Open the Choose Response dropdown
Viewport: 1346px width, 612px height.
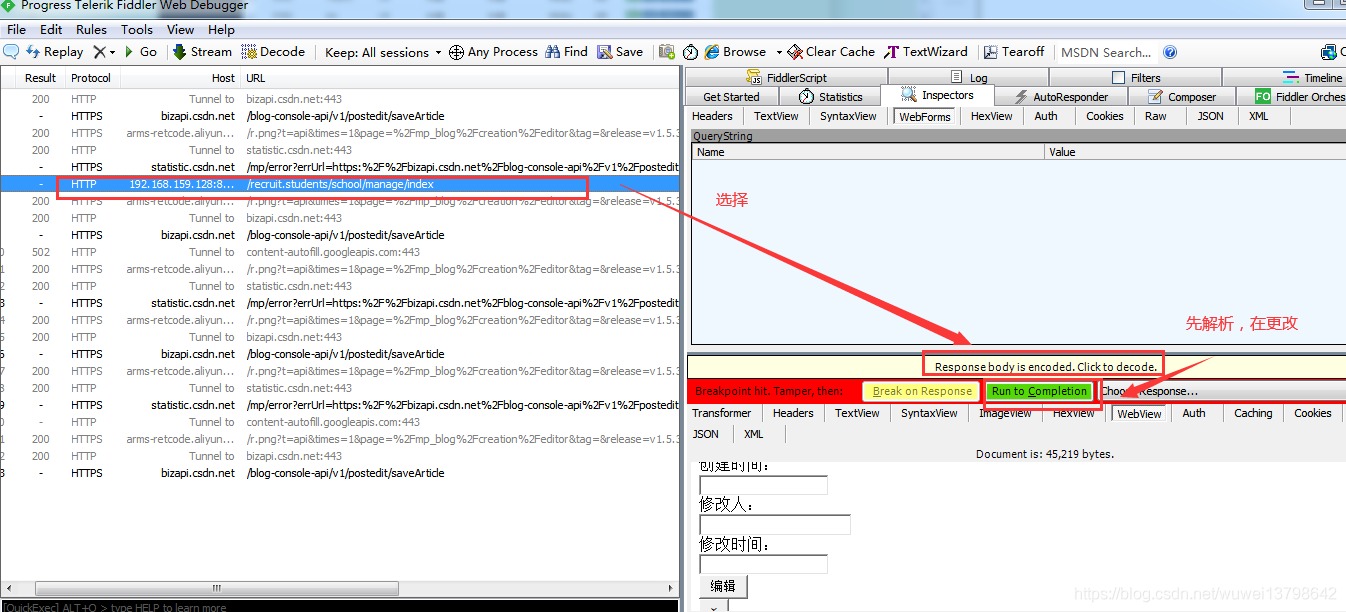[x=1150, y=391]
